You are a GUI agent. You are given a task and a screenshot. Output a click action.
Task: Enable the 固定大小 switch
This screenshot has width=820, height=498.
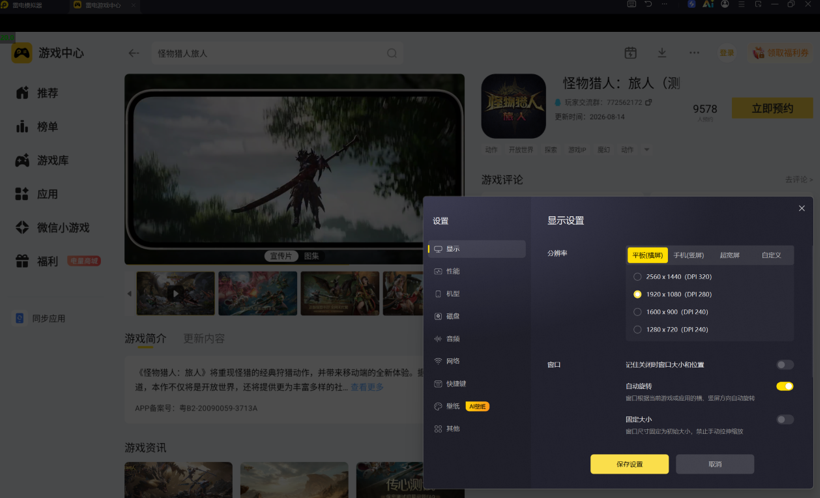[785, 420]
